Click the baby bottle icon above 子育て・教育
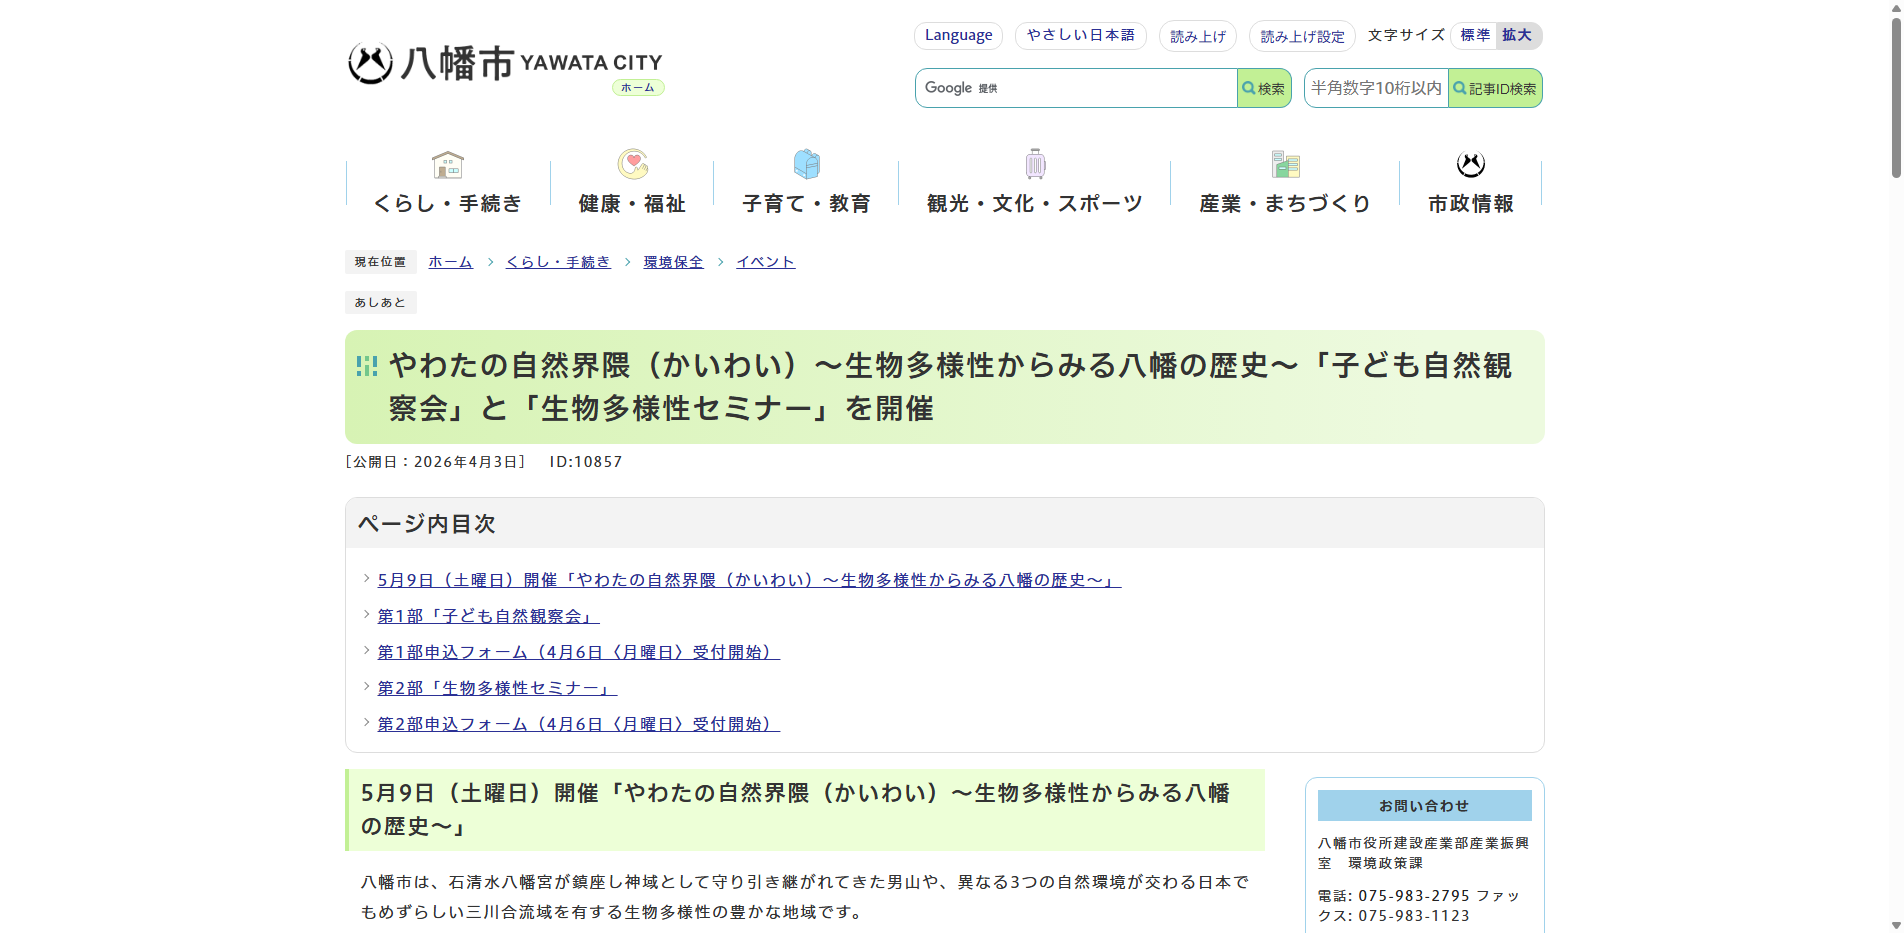The height and width of the screenshot is (933, 1904). (806, 163)
